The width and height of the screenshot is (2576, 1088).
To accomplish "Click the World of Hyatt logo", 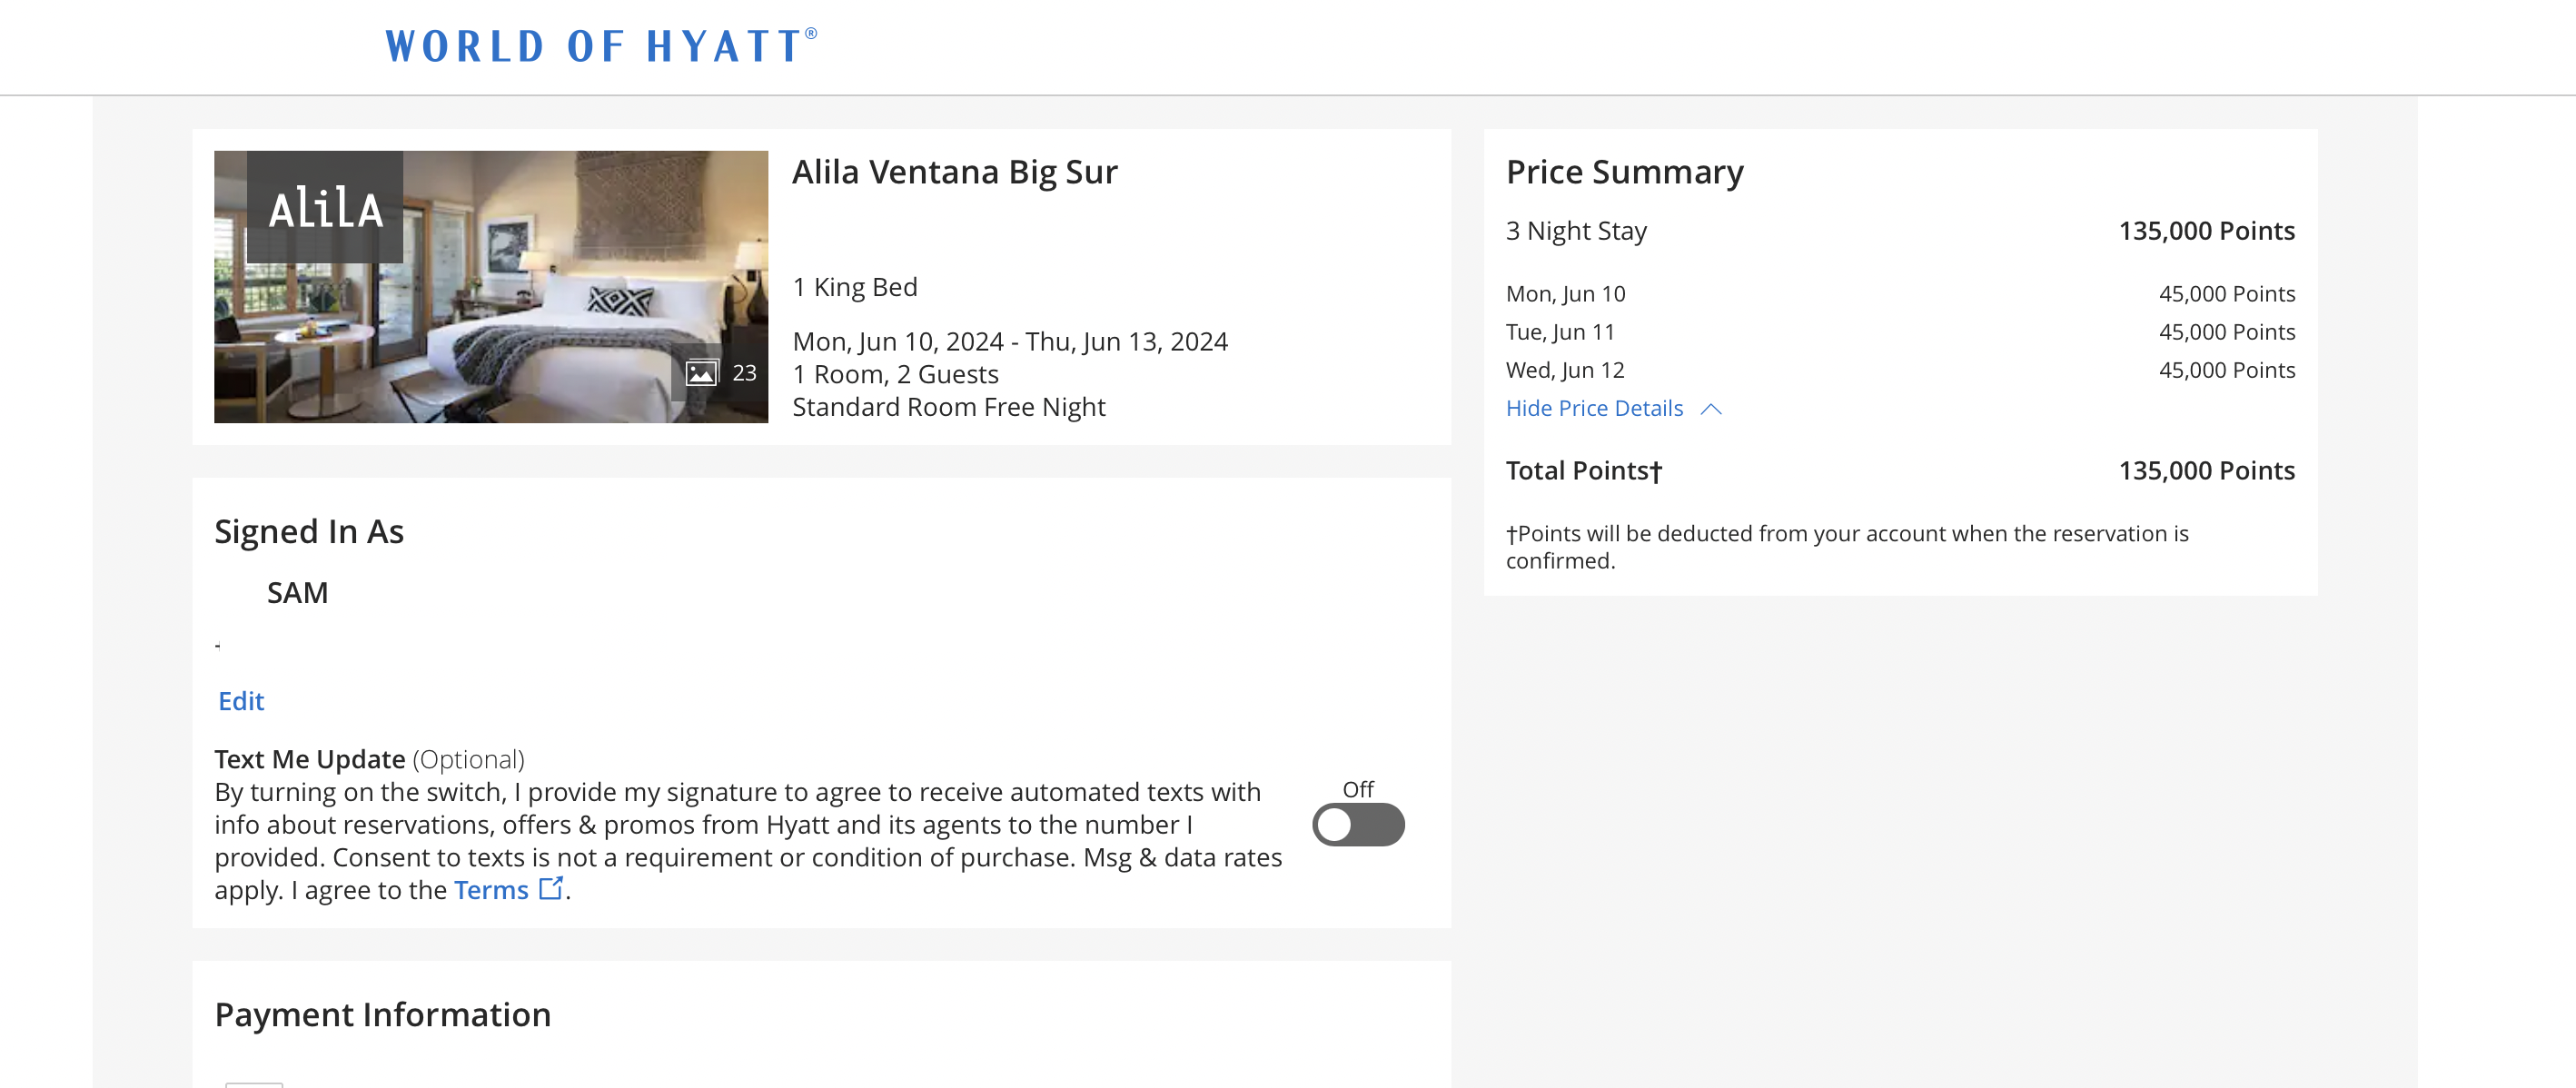I will click(x=601, y=46).
